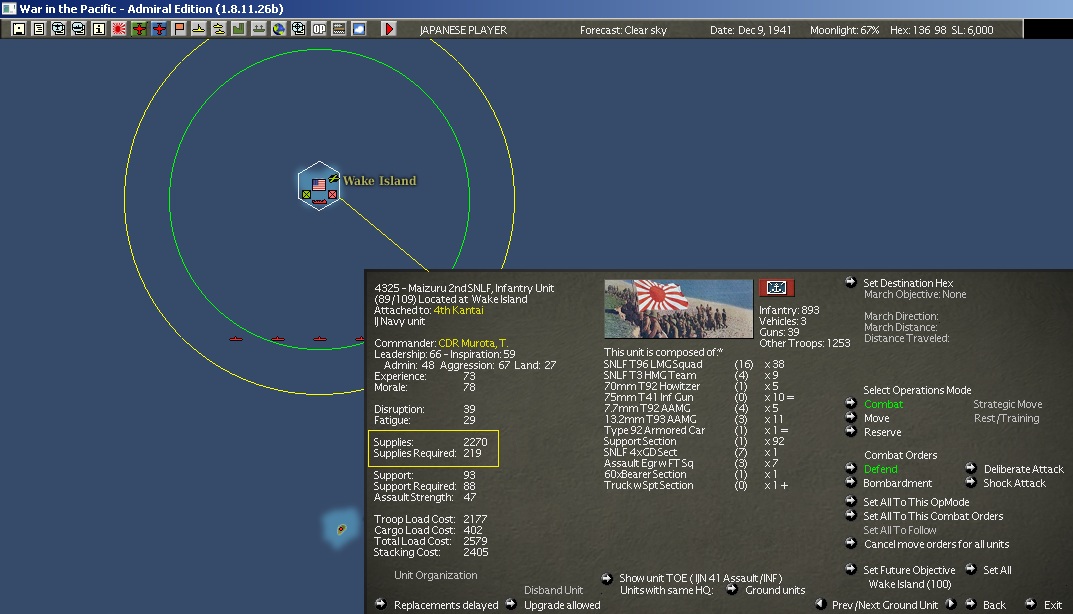1073x614 pixels.
Task: Click the Forecast: Clear sky status text
Action: (623, 30)
